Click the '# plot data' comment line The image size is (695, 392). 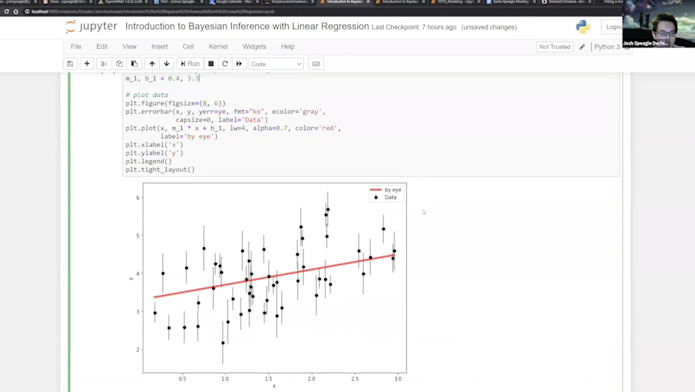147,95
